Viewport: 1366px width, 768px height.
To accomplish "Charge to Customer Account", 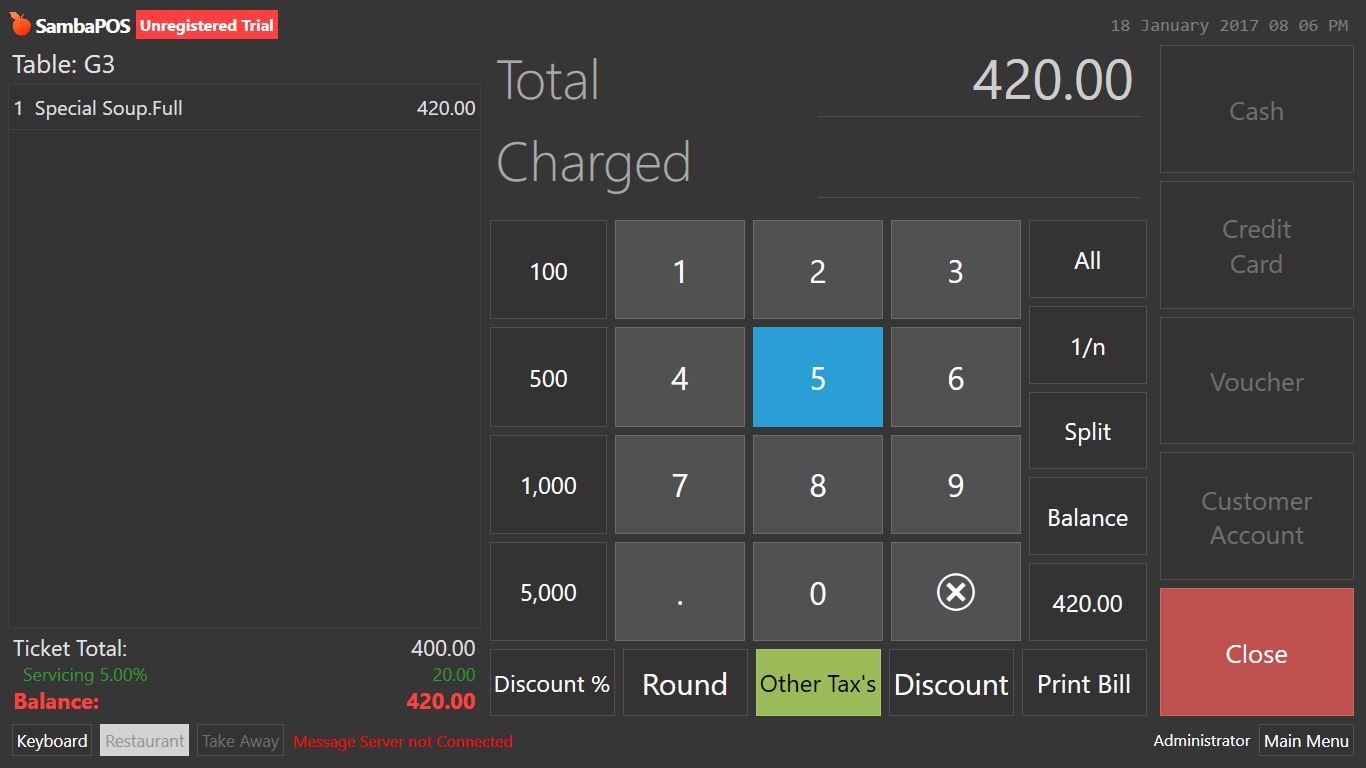I will point(1256,517).
